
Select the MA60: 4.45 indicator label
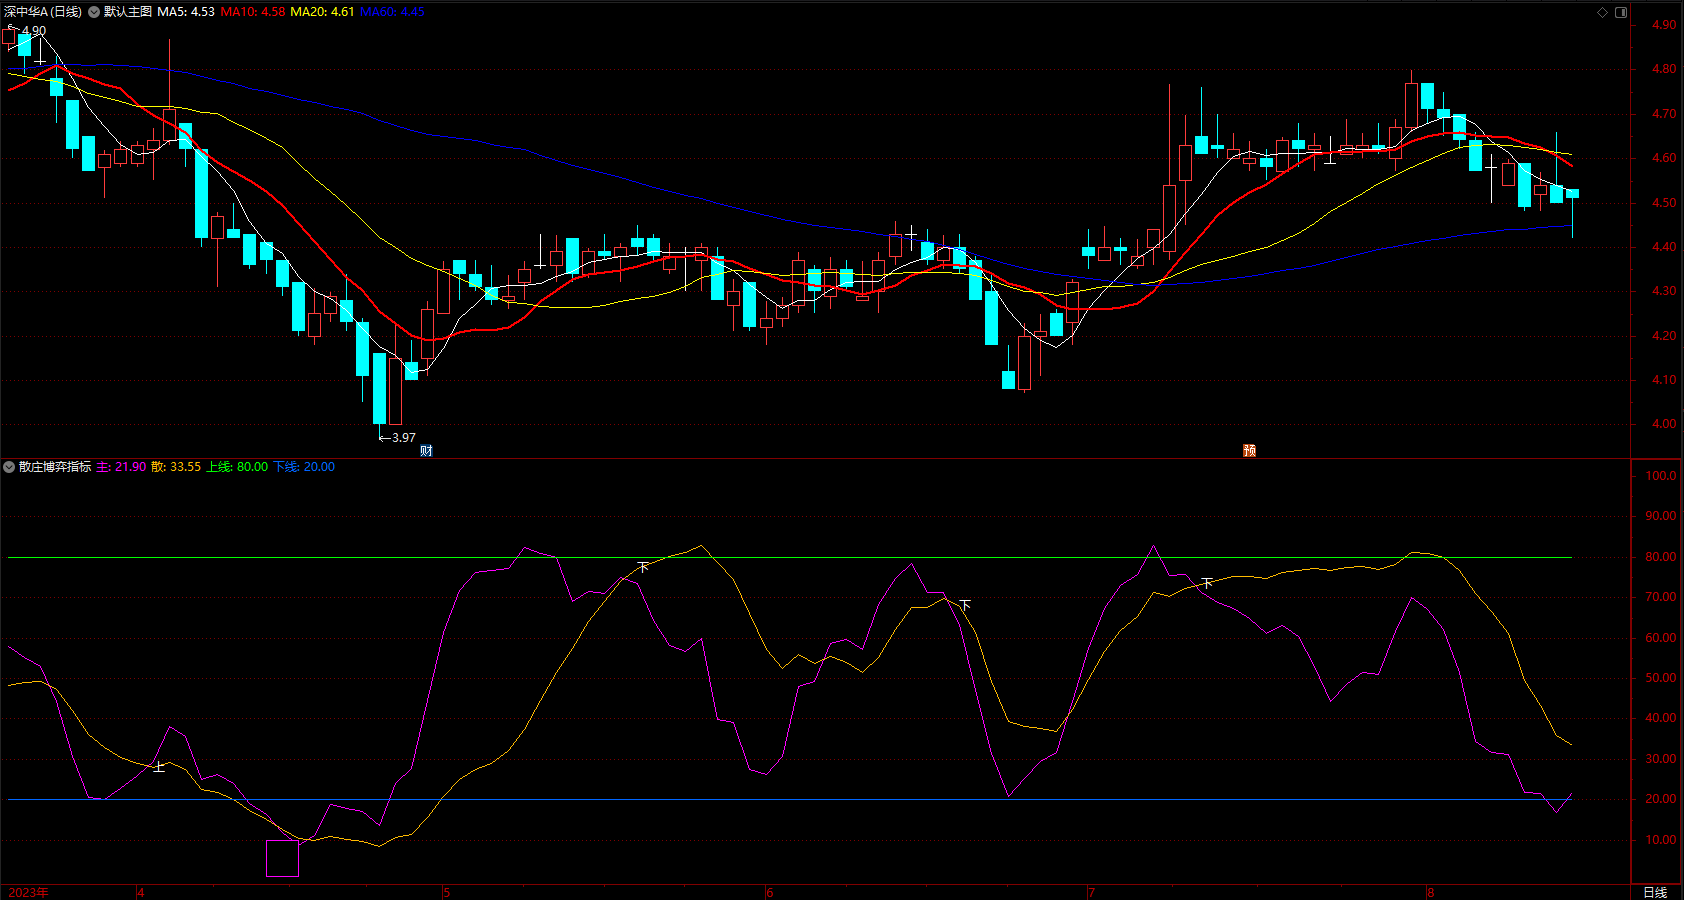pyautogui.click(x=392, y=12)
